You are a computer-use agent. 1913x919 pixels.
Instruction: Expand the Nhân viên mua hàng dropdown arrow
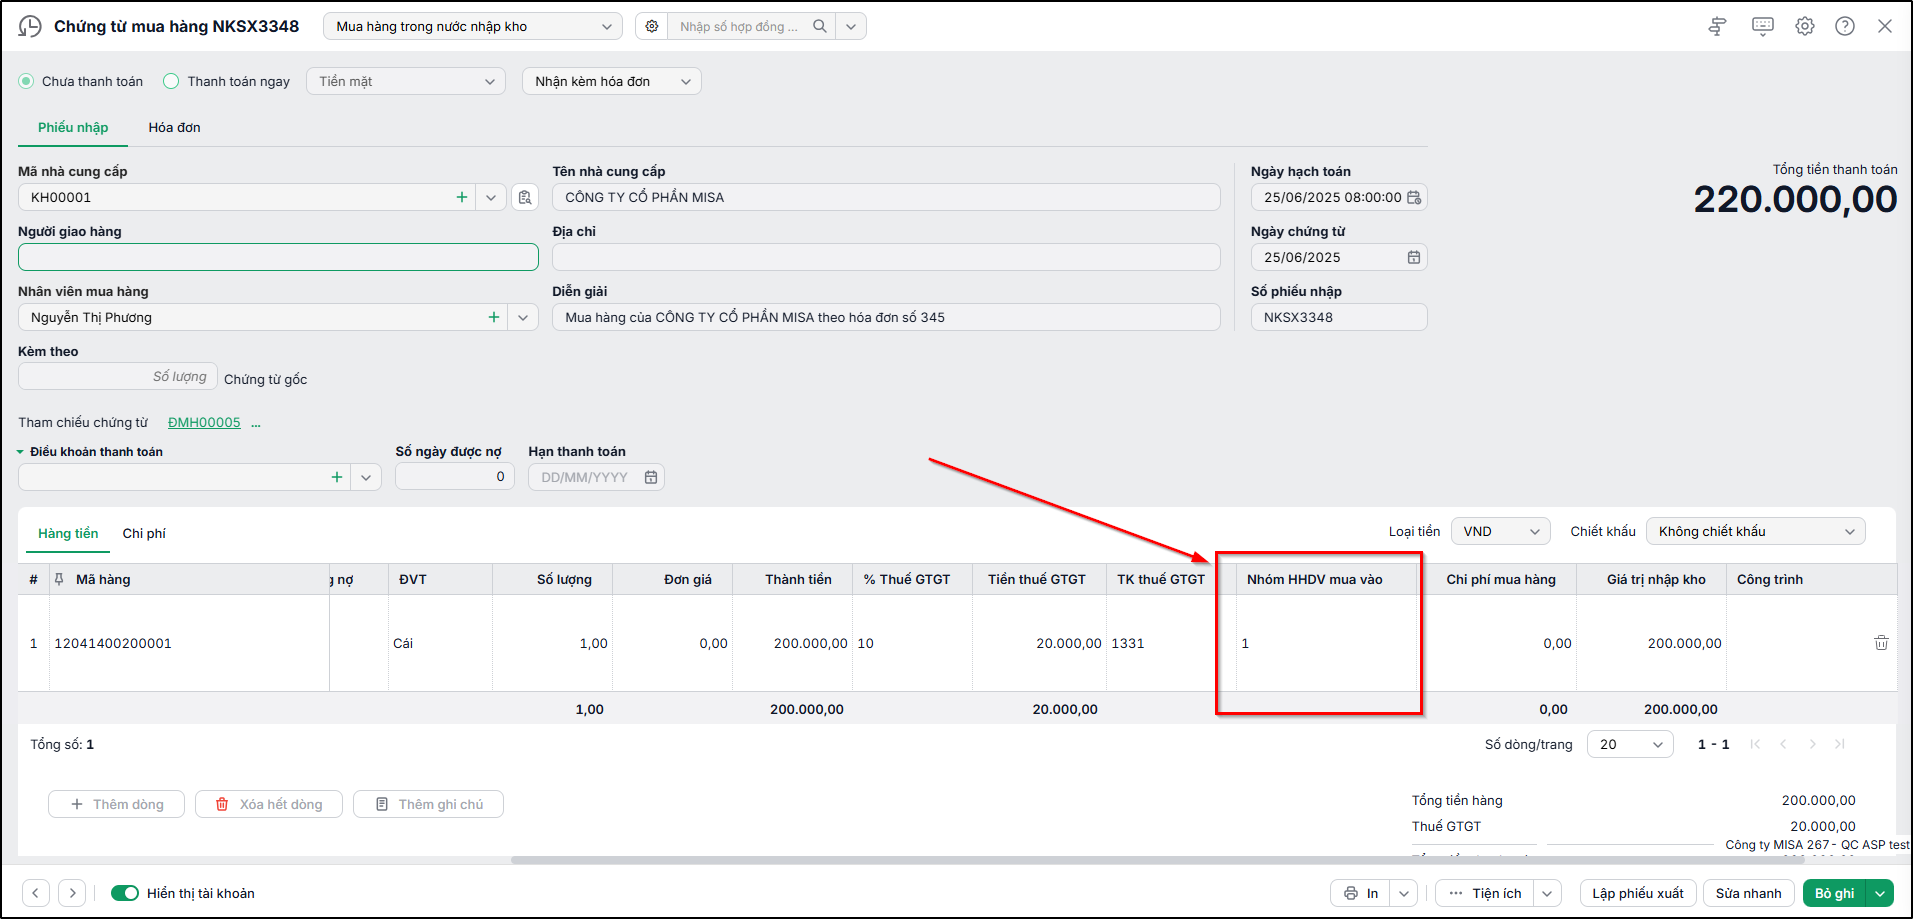523,317
